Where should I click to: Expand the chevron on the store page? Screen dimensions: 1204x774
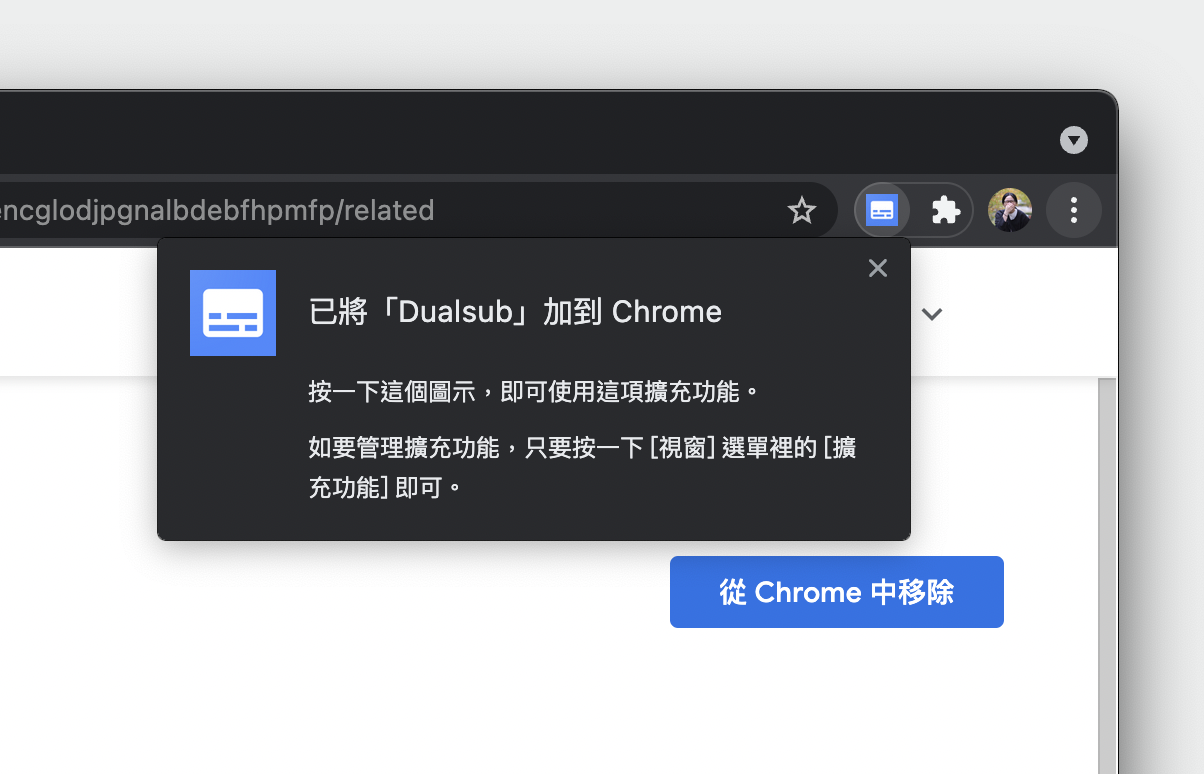coord(932,314)
